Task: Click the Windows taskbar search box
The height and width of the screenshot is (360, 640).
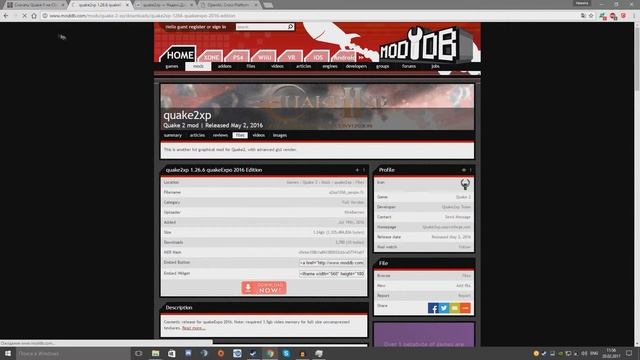Action: [x=73, y=353]
